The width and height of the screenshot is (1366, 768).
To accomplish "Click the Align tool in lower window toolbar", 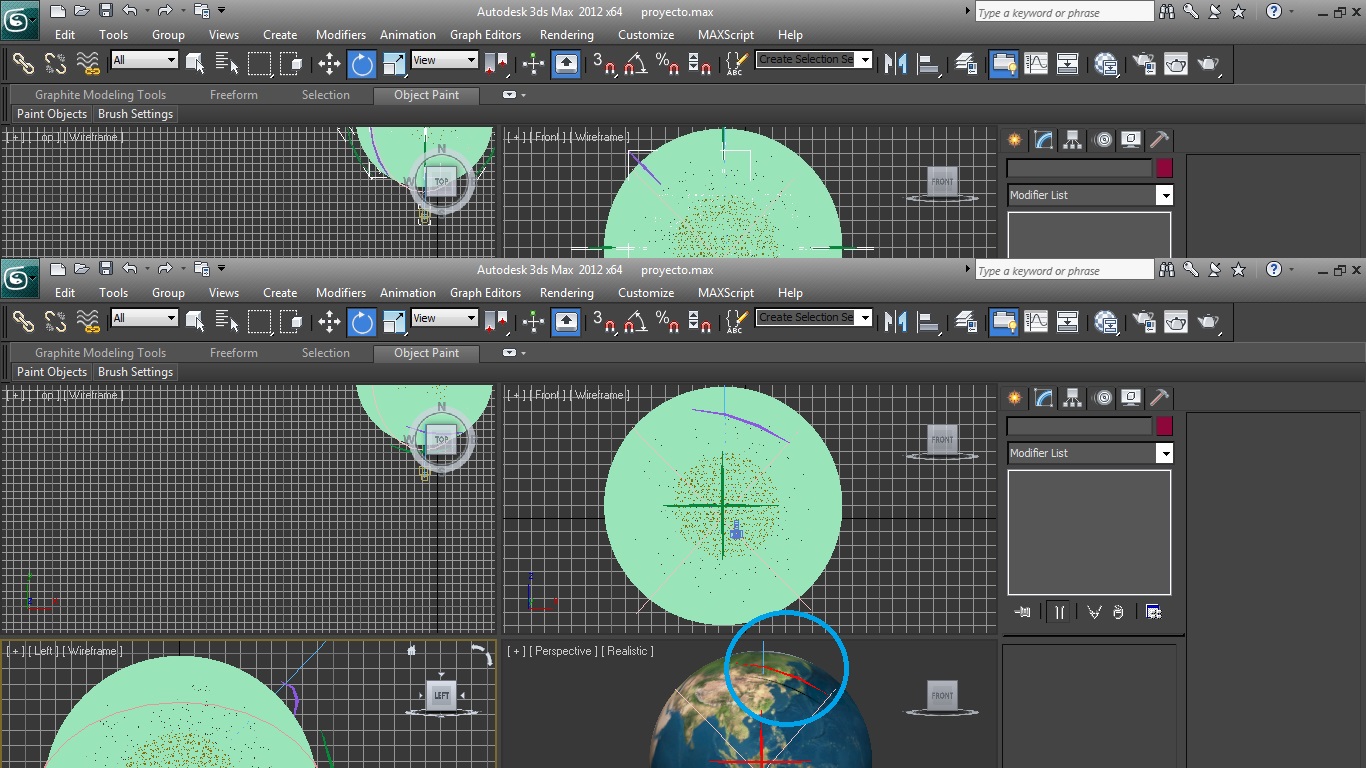I will (929, 321).
